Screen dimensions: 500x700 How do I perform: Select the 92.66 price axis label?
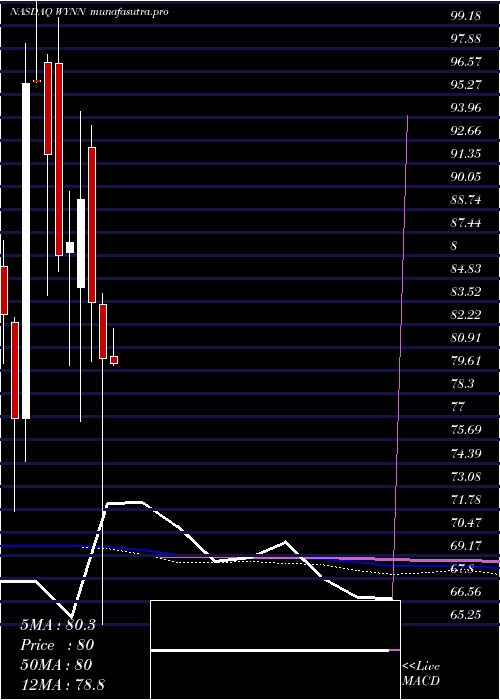[x=465, y=131]
